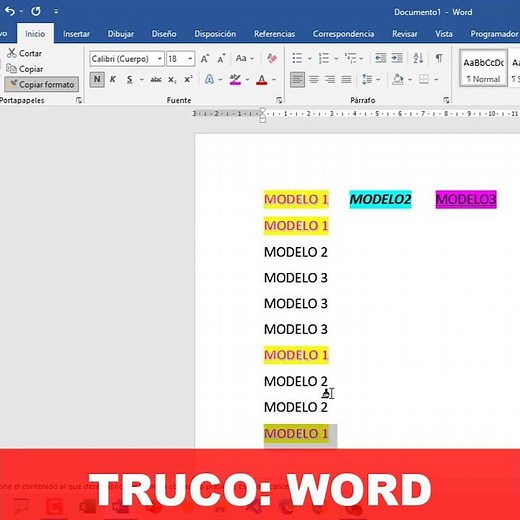Open the Párrafo dialog launcher
This screenshot has height=520, width=520.
(446, 100)
